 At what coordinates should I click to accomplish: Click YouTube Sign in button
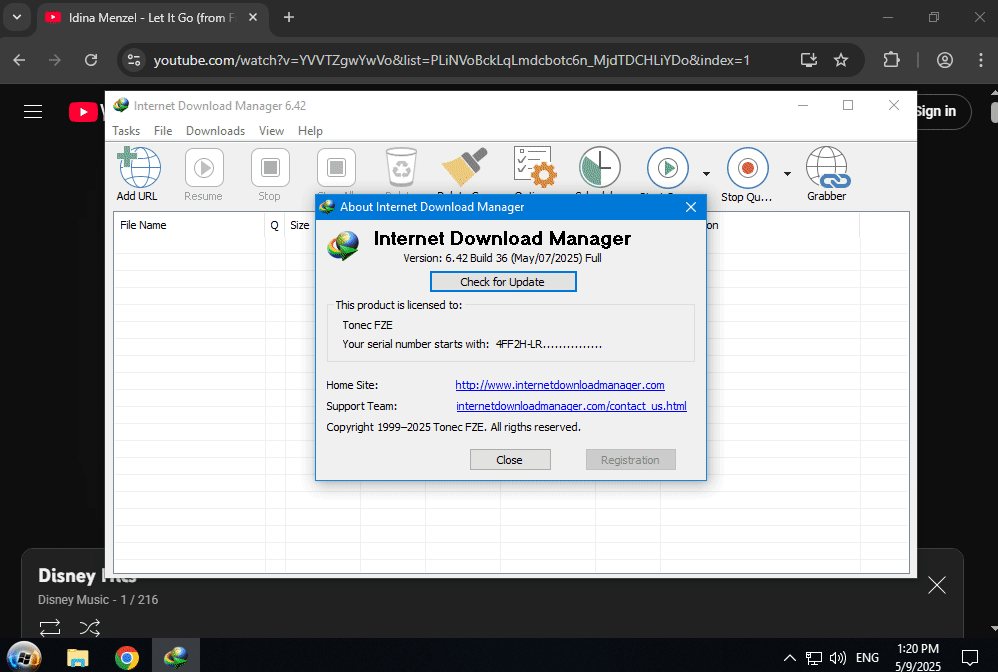[943, 111]
